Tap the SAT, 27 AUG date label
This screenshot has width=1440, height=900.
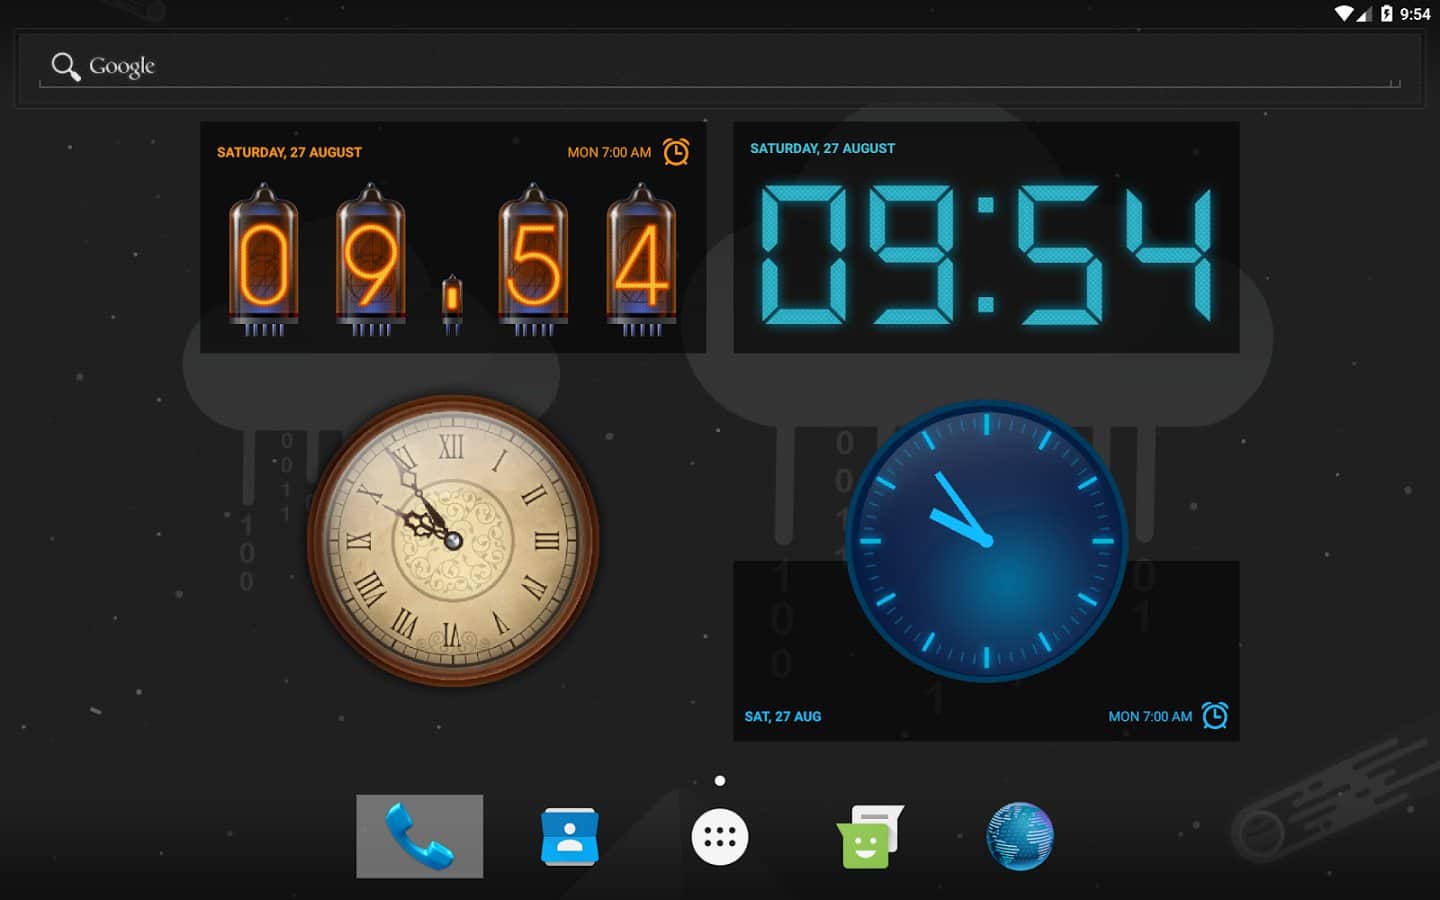click(782, 717)
